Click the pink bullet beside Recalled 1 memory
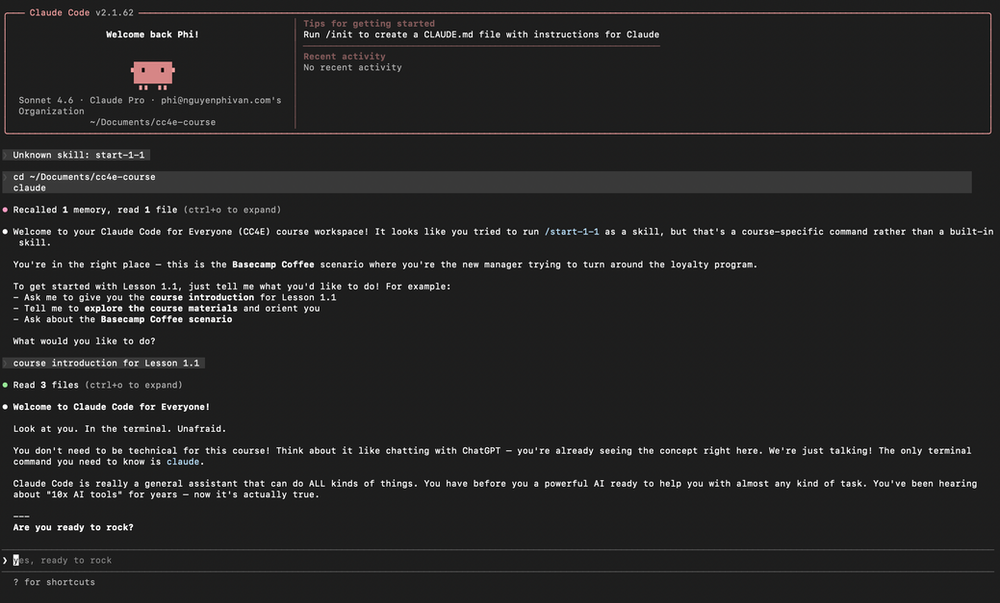Image resolution: width=1000 pixels, height=603 pixels. 5,210
